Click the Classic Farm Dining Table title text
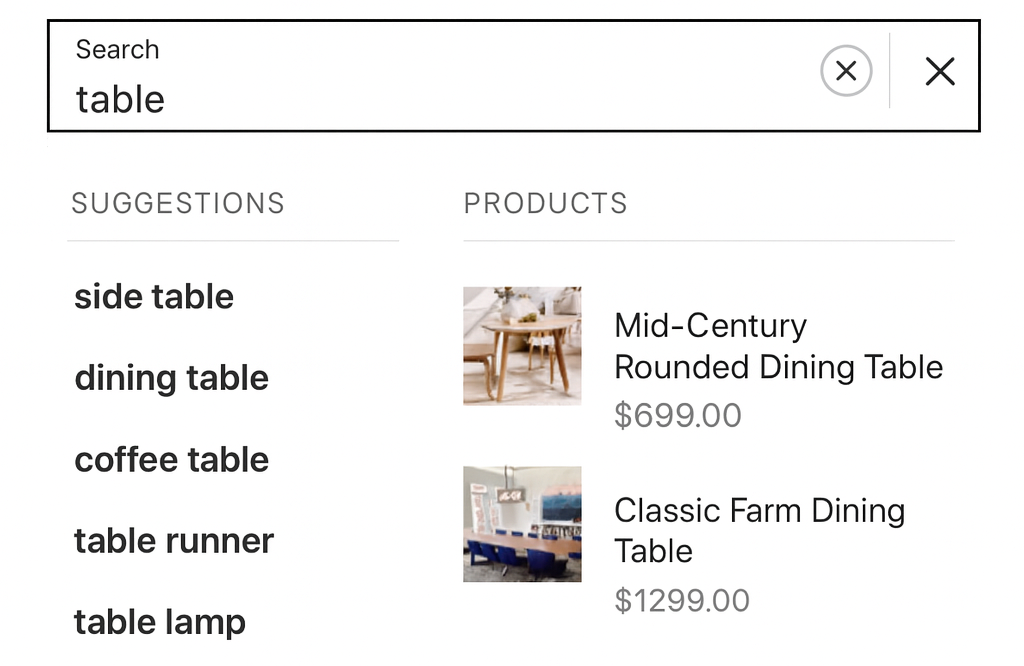 (x=759, y=530)
